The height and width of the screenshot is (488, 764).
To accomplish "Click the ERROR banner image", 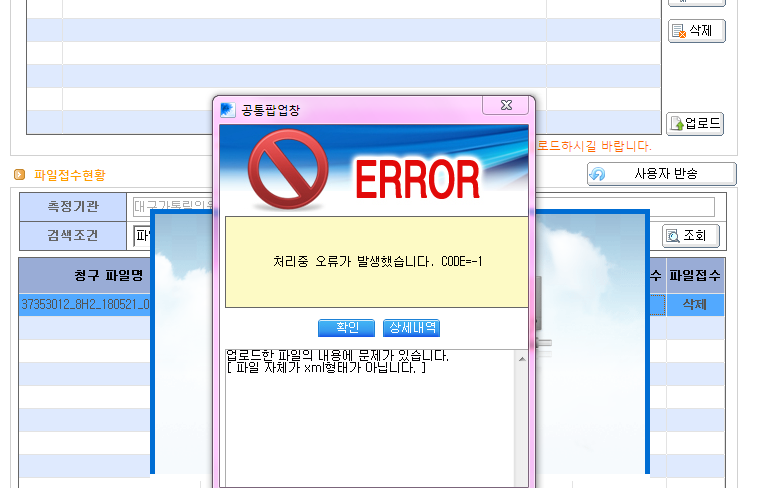I will coord(374,170).
